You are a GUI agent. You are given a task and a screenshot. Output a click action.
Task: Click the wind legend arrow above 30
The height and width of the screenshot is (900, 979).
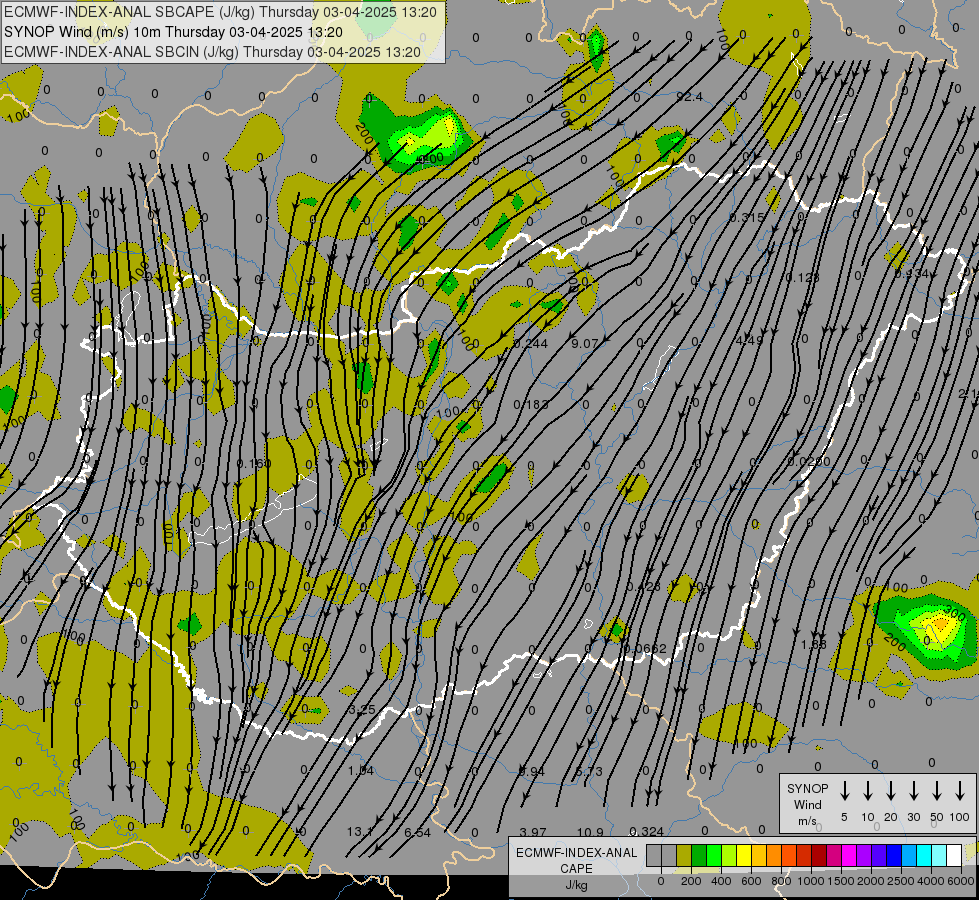point(913,791)
